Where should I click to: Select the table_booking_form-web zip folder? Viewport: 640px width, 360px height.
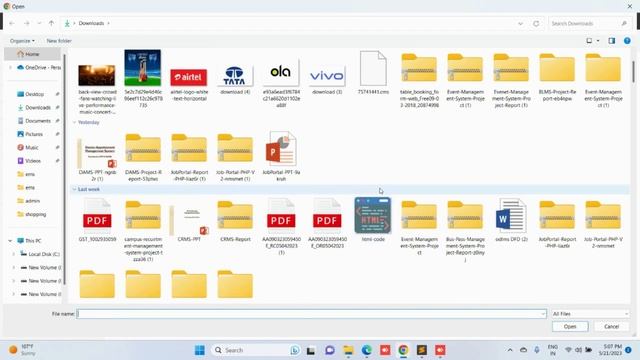(419, 68)
